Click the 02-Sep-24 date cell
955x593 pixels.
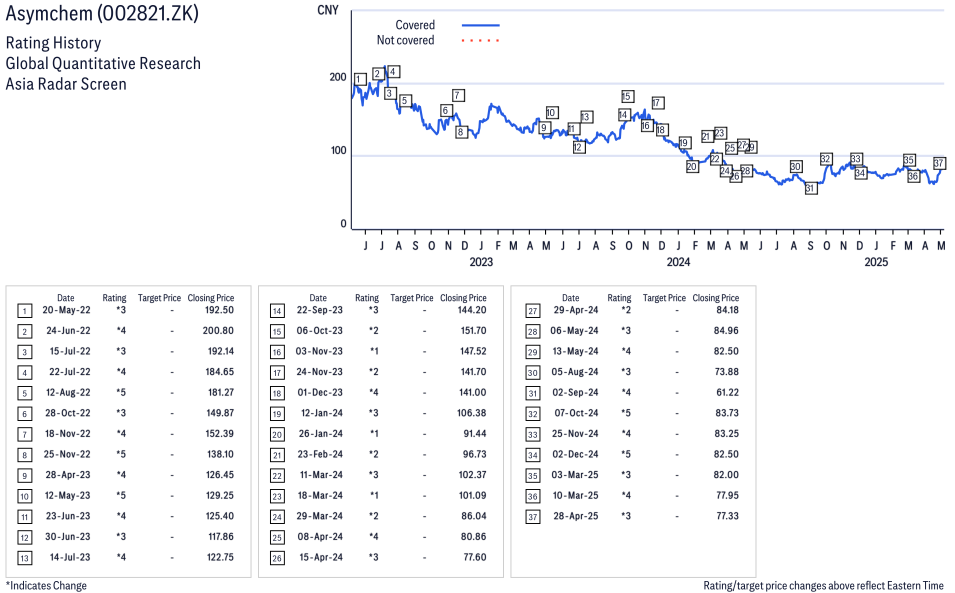pyautogui.click(x=576, y=392)
